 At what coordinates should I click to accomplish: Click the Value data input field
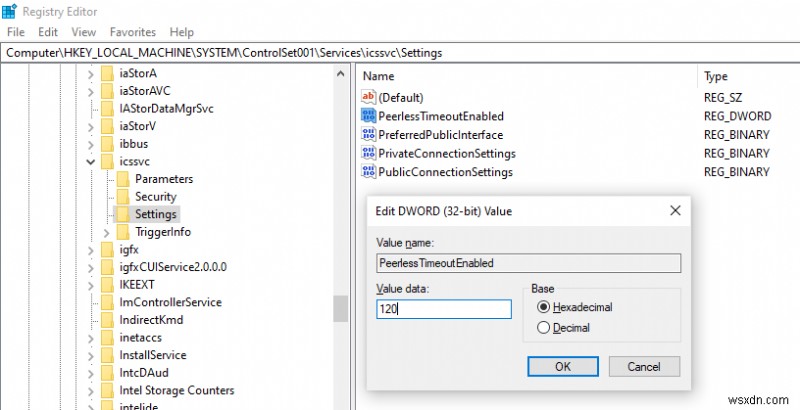tap(444, 309)
